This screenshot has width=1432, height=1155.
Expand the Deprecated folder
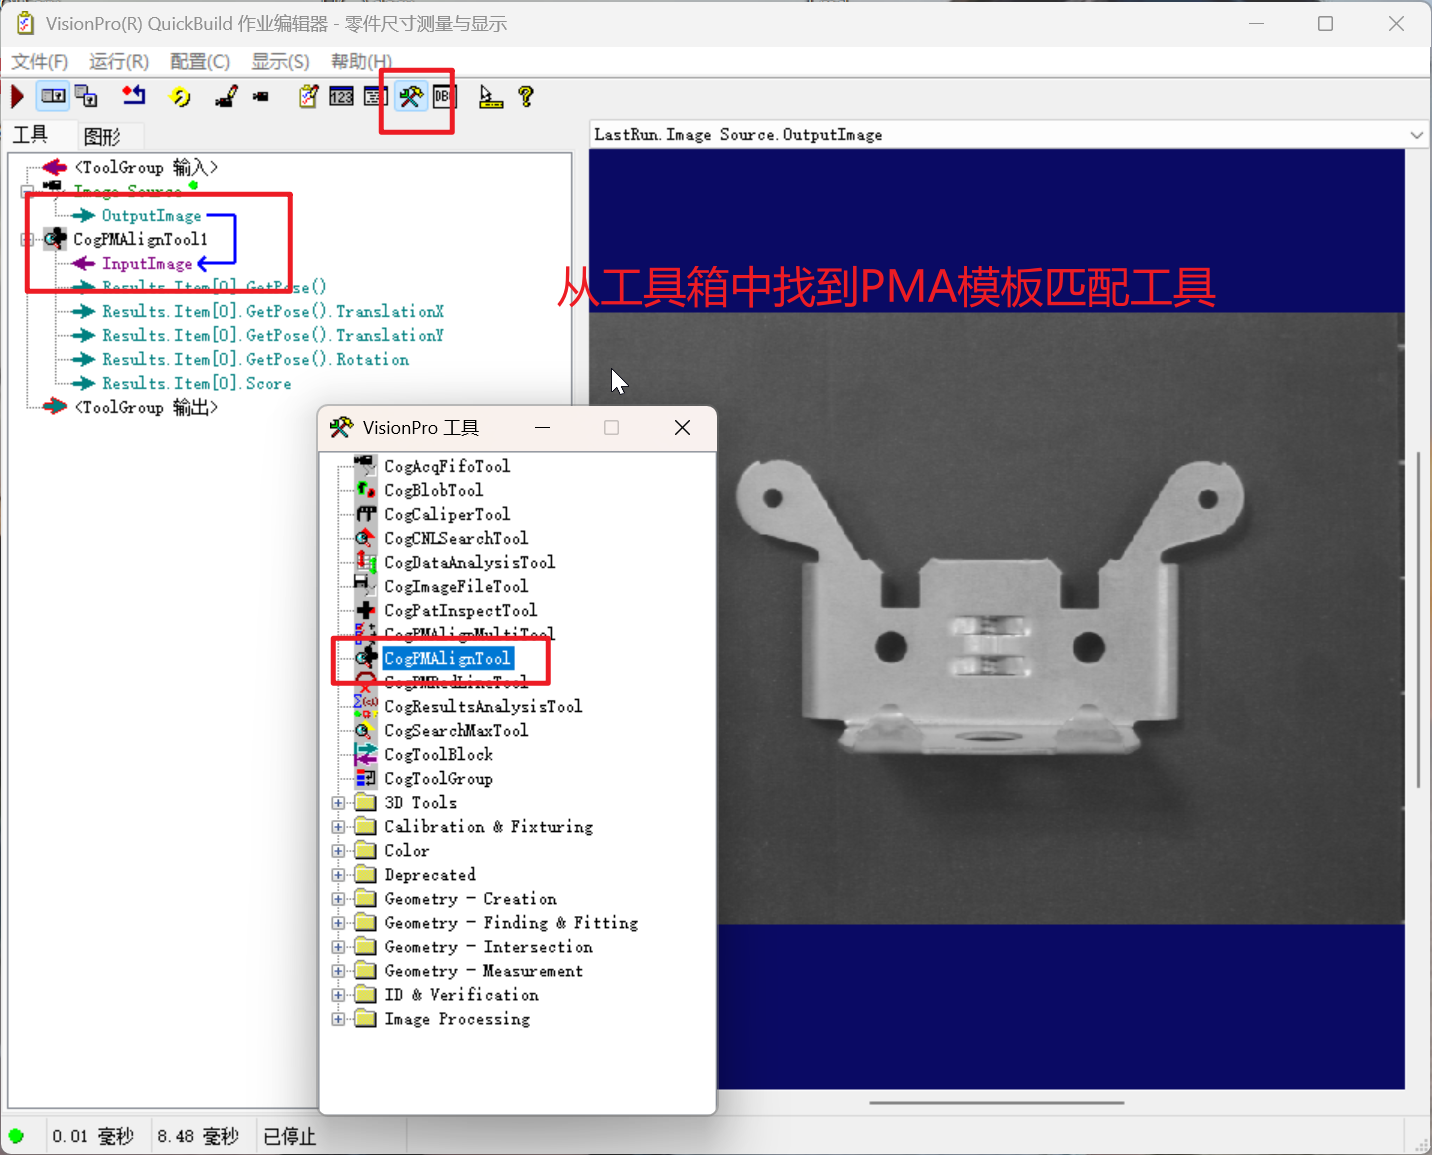tap(338, 875)
